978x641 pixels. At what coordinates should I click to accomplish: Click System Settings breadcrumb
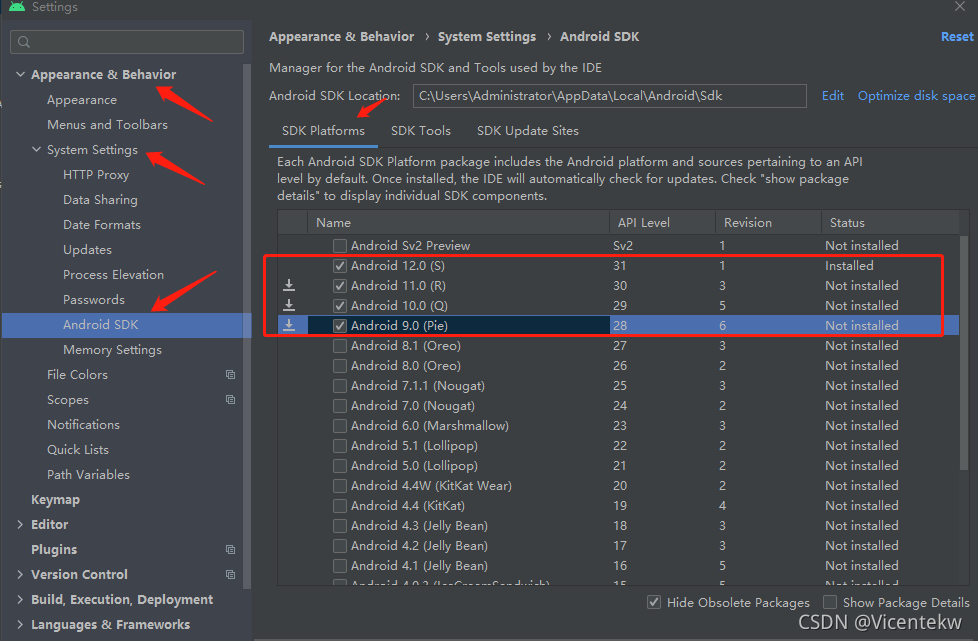(x=487, y=37)
